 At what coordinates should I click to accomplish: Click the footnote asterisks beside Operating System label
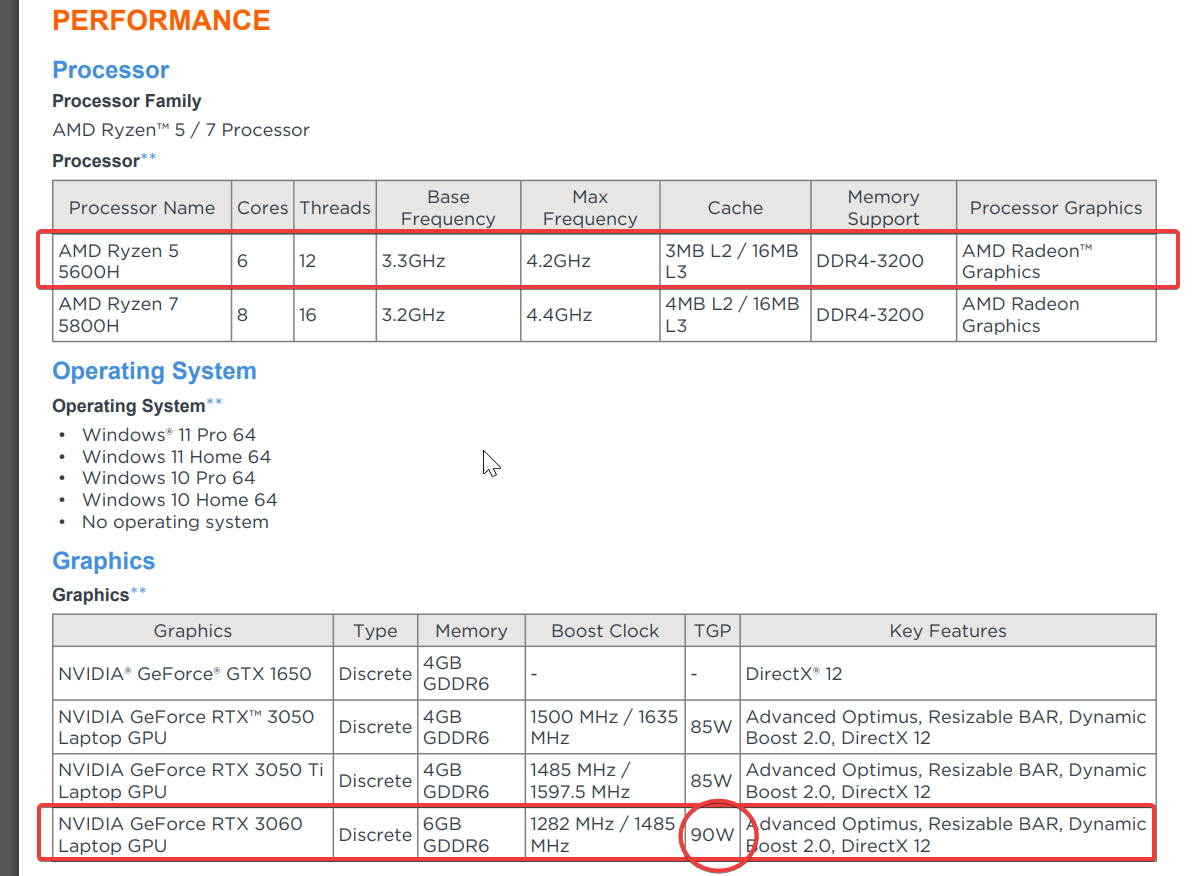pyautogui.click(x=214, y=403)
